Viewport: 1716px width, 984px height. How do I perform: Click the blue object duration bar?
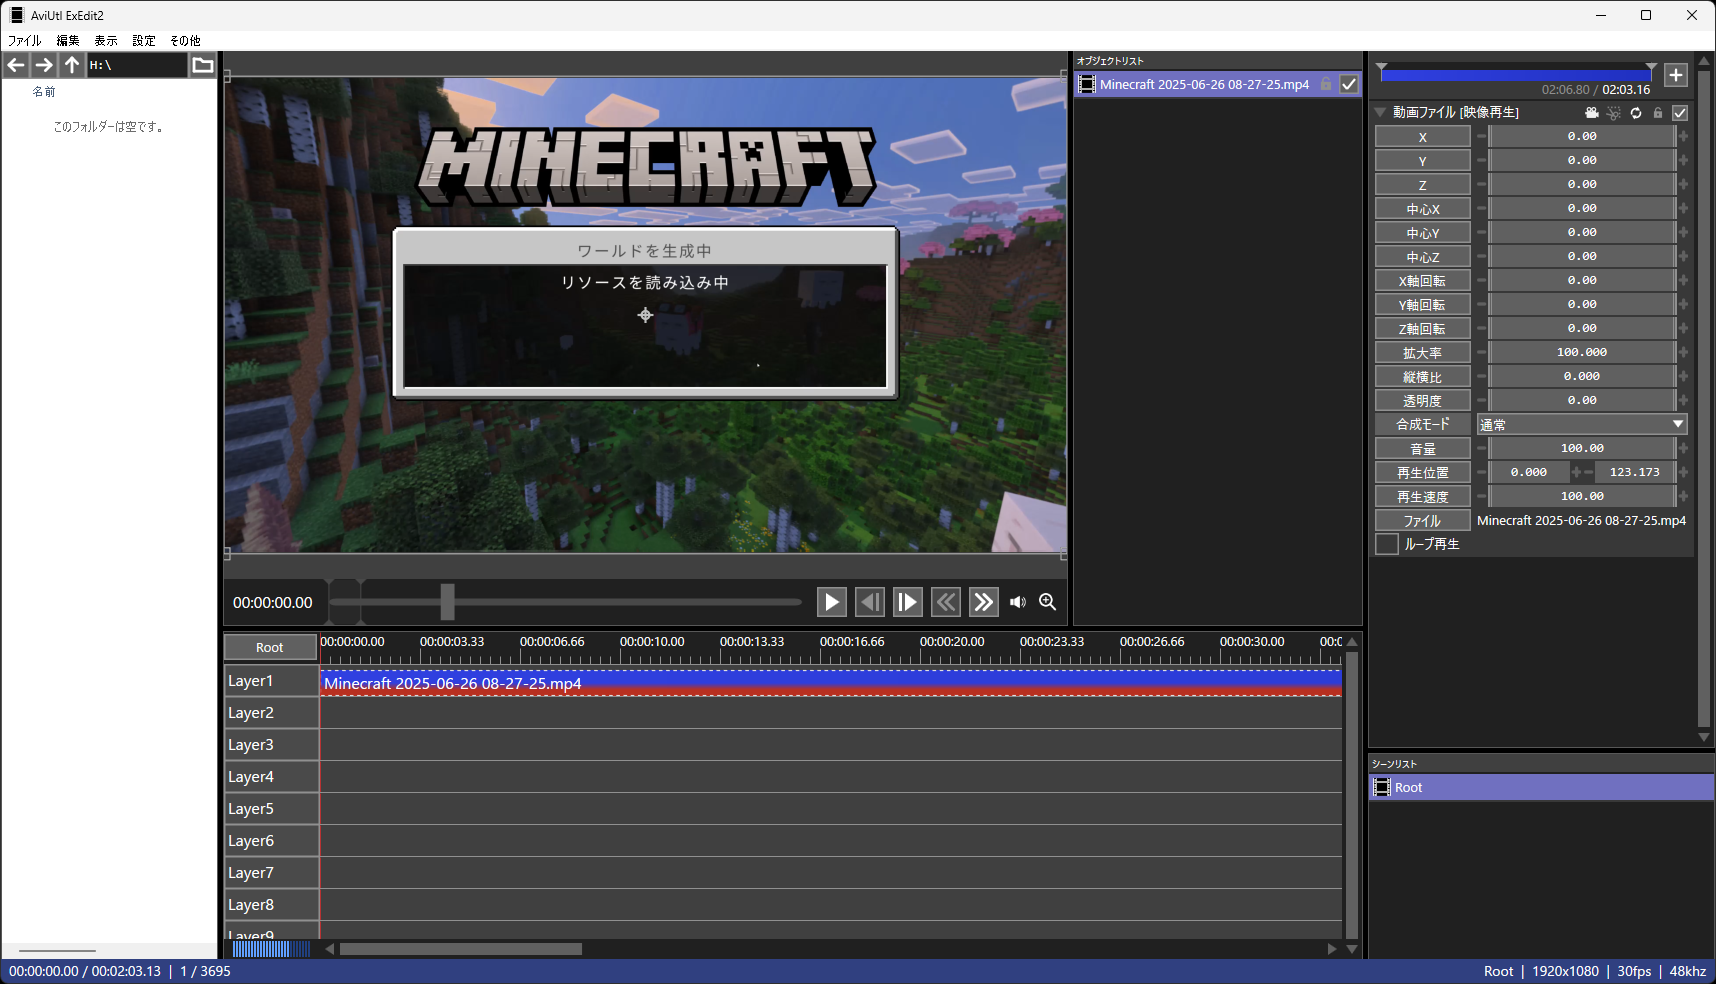[1515, 75]
